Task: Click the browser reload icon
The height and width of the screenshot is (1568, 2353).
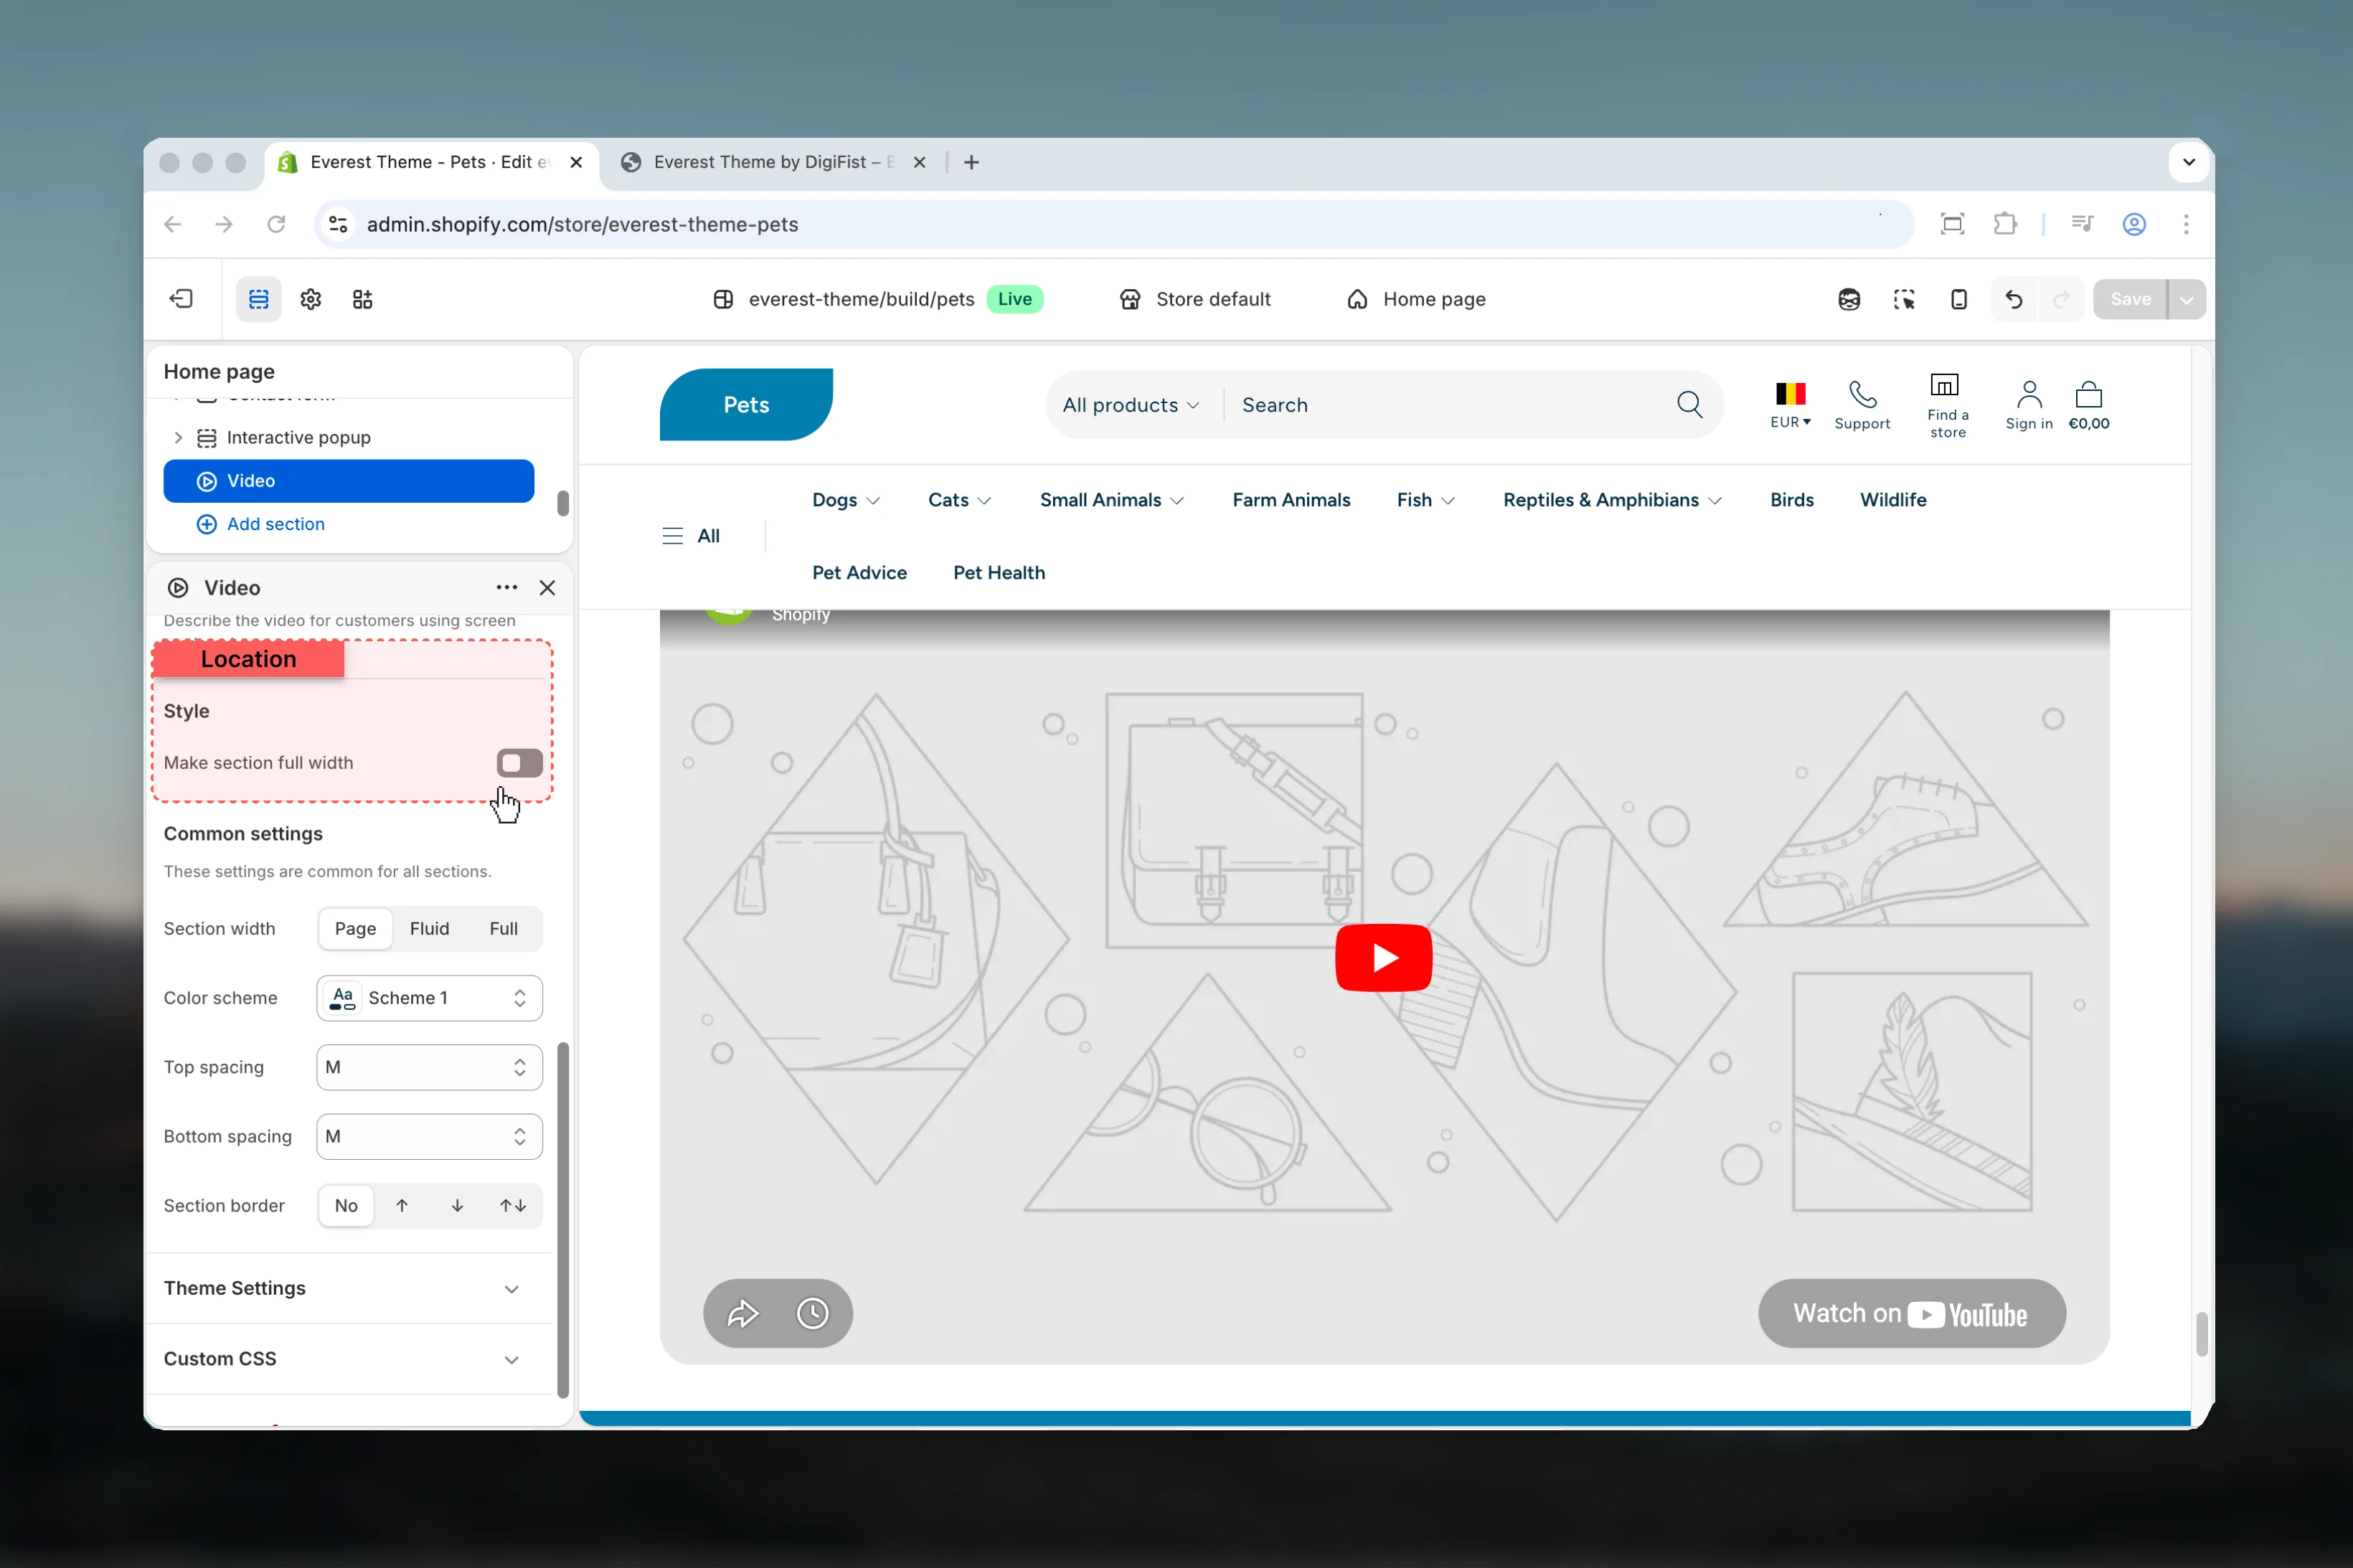Action: click(x=276, y=224)
